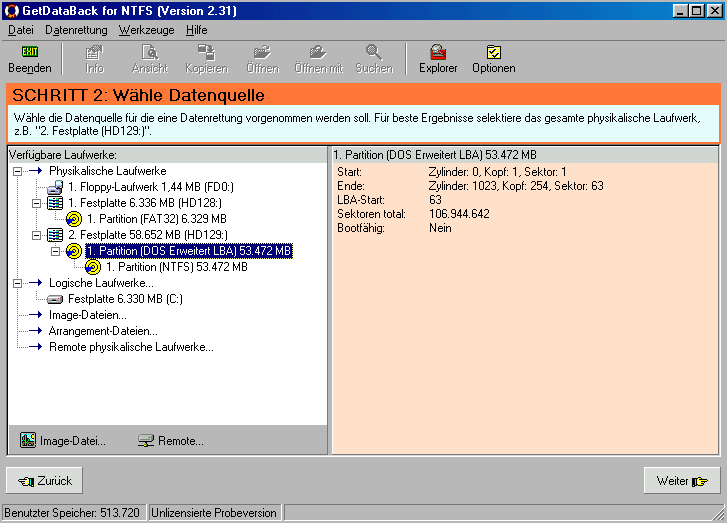This screenshot has width=727, height=523.
Task: Collapse the DOS Erweitert LBA partition node
Action: 55,251
